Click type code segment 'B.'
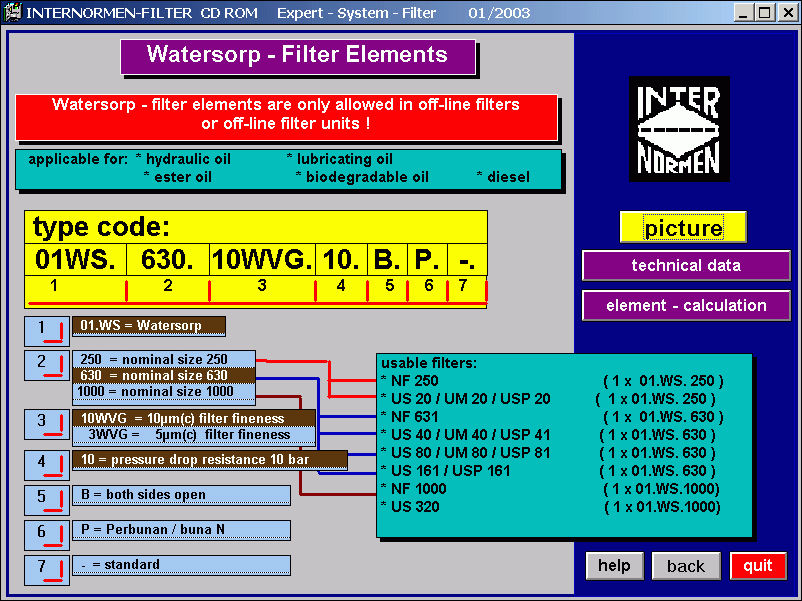 click(387, 260)
